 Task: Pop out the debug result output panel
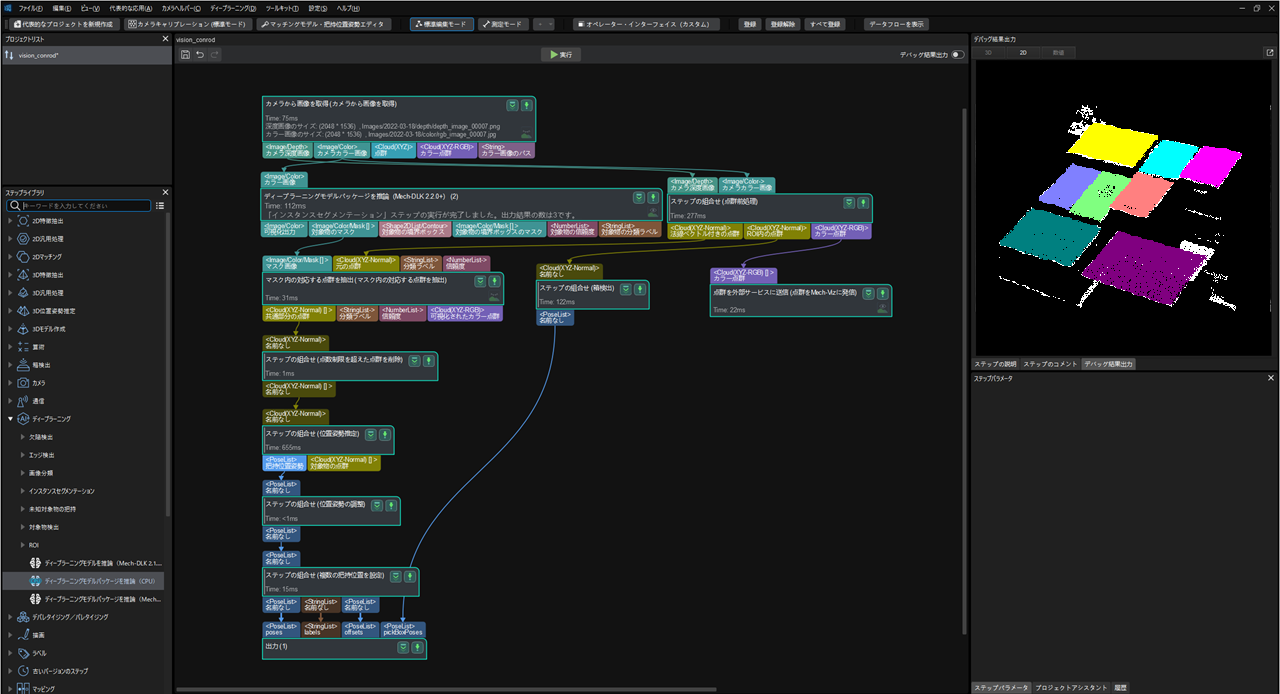(1270, 52)
